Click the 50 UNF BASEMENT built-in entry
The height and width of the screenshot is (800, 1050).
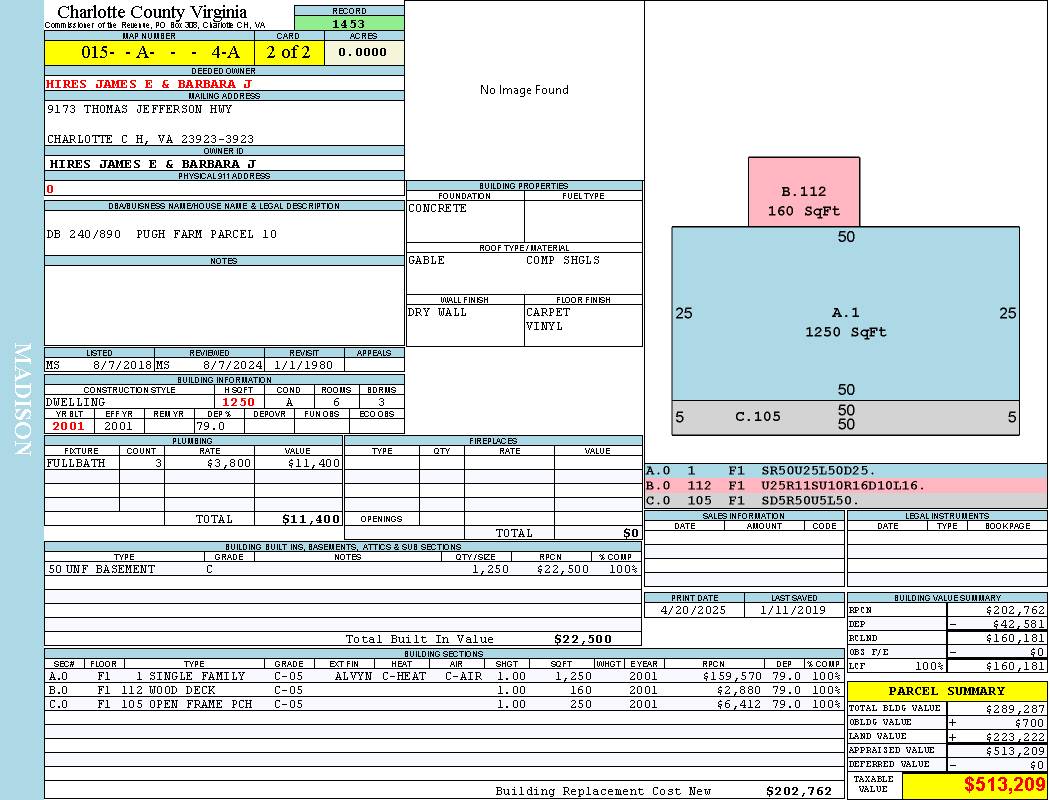tap(102, 569)
